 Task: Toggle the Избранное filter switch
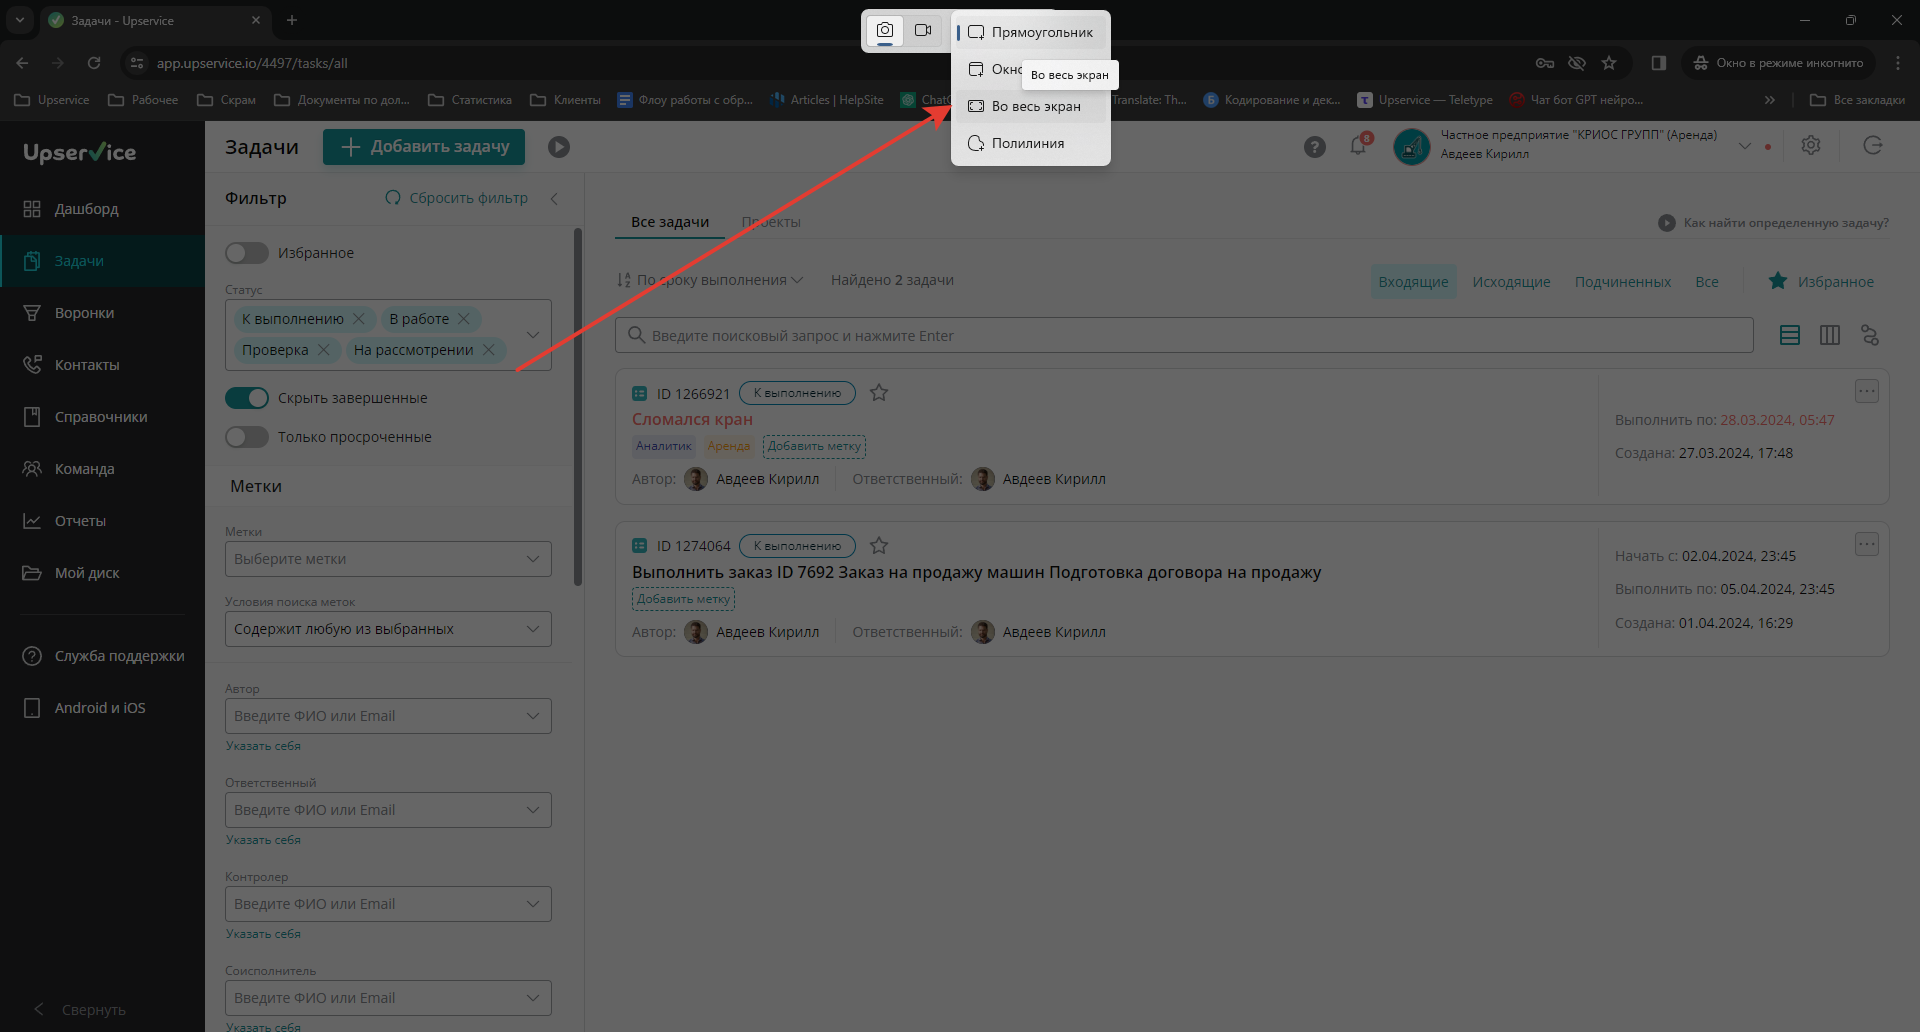point(247,253)
